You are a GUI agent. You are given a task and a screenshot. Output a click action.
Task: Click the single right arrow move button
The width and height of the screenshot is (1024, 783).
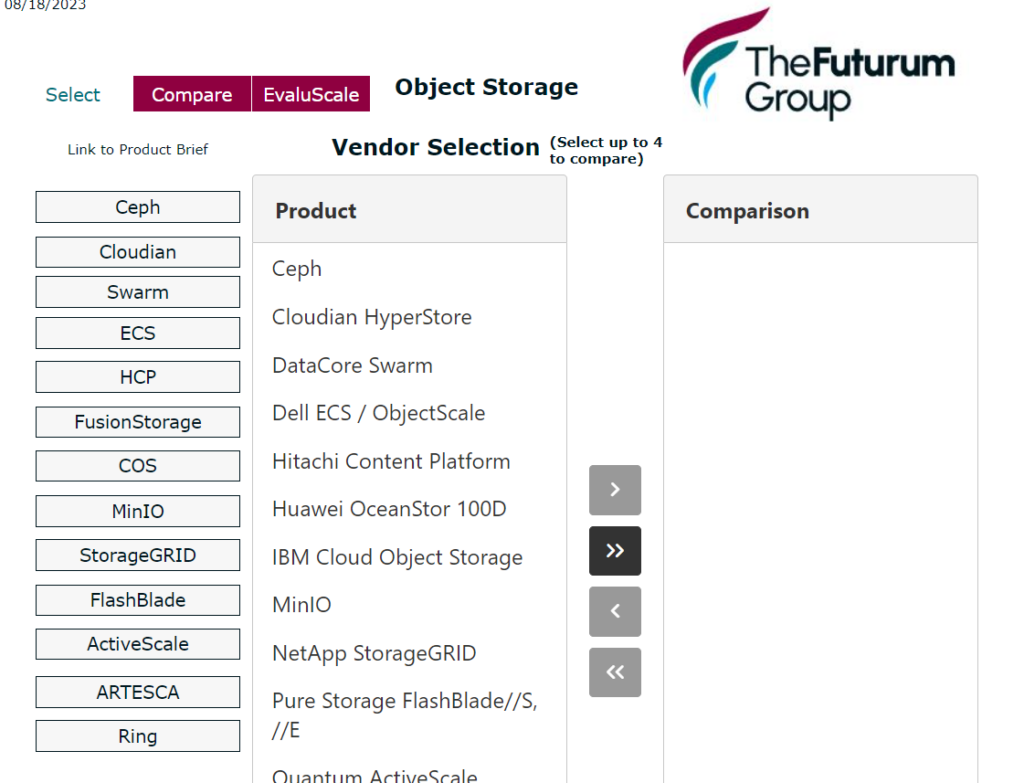[615, 490]
